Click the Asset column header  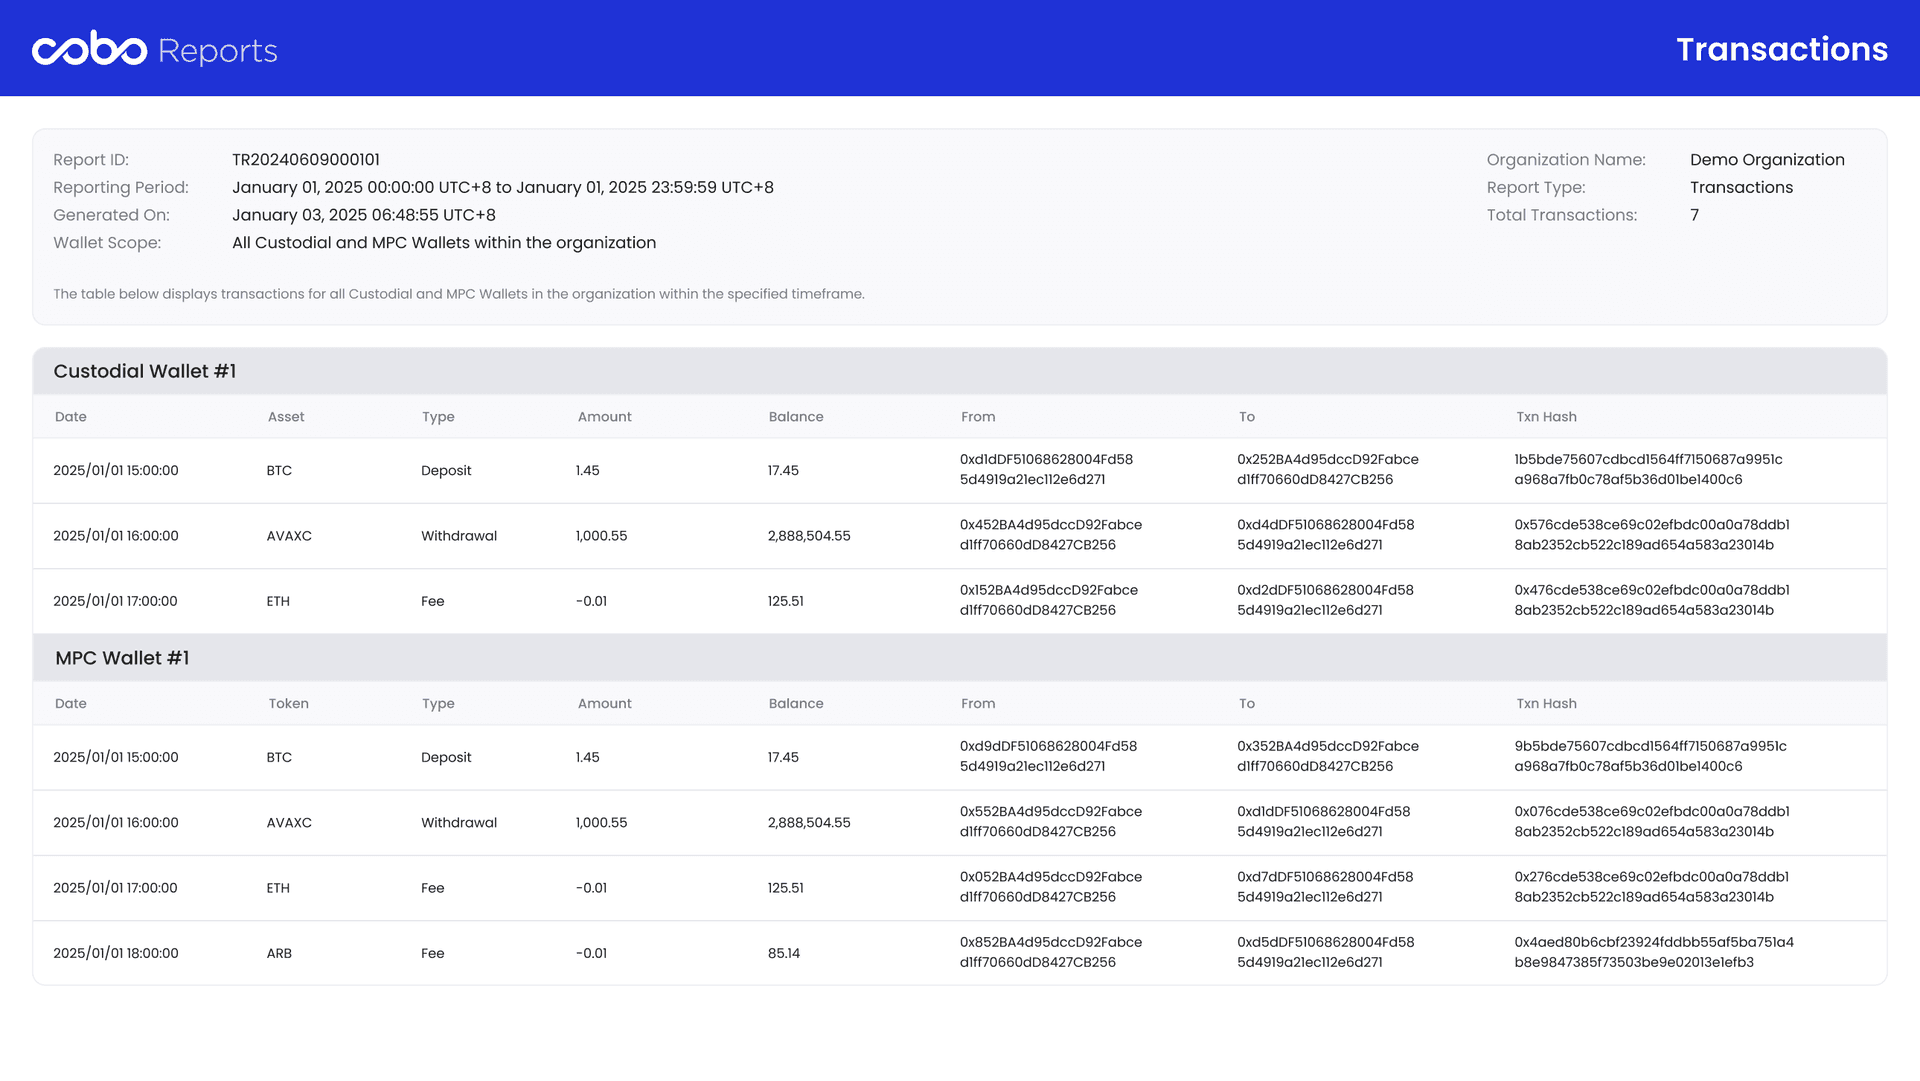(286, 417)
